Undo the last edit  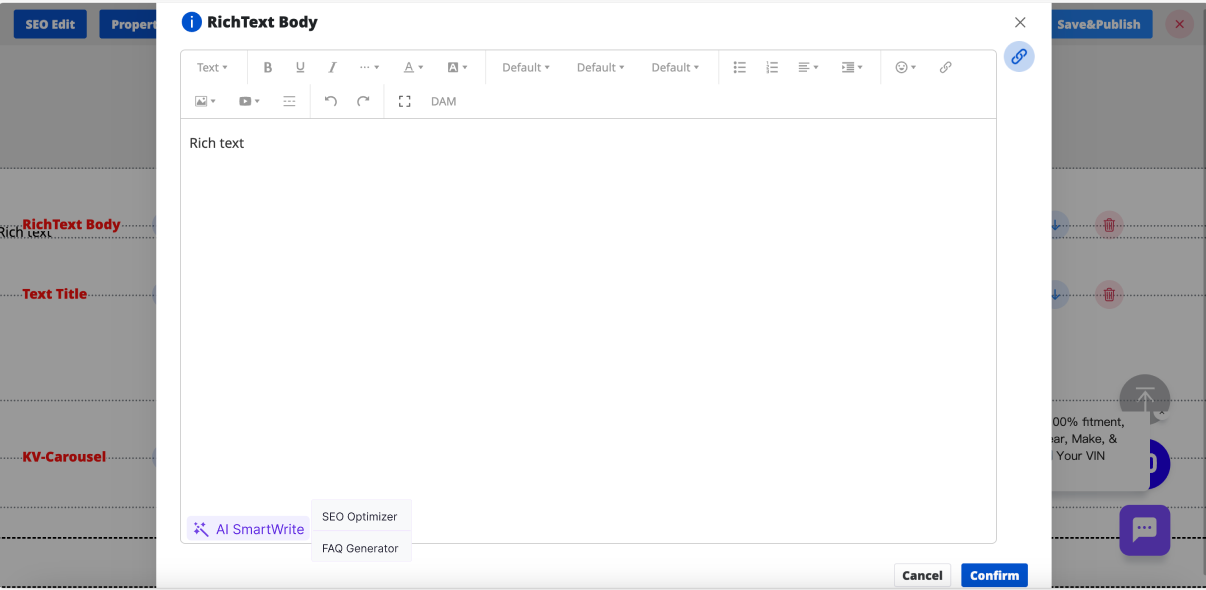point(331,102)
